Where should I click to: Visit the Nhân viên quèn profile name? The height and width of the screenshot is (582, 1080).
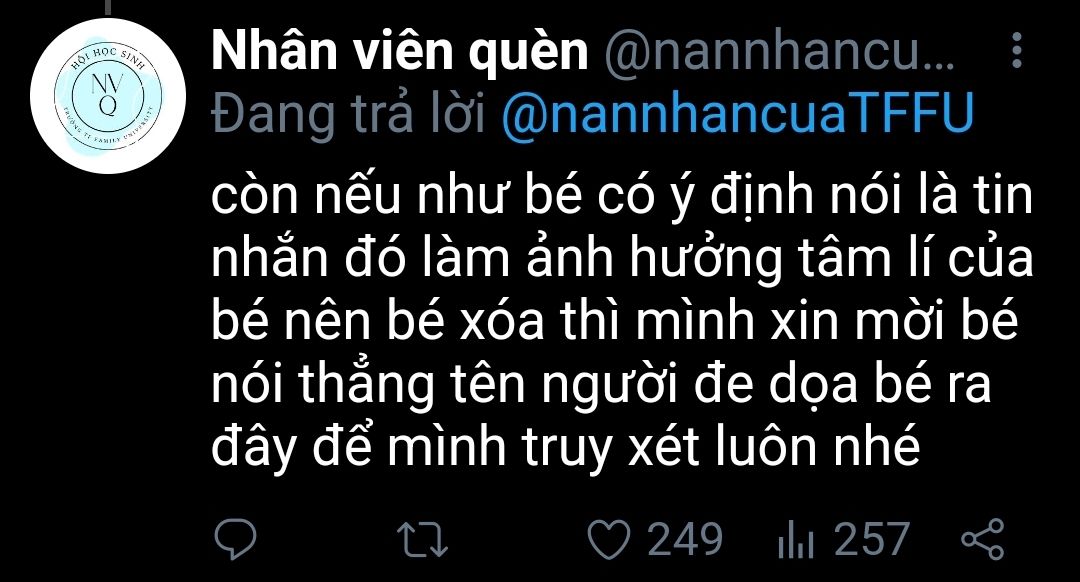click(399, 52)
